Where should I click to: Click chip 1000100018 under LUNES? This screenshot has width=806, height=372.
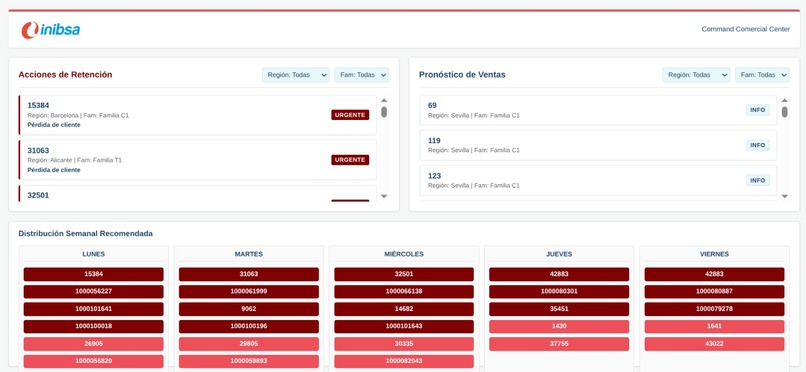[94, 327]
